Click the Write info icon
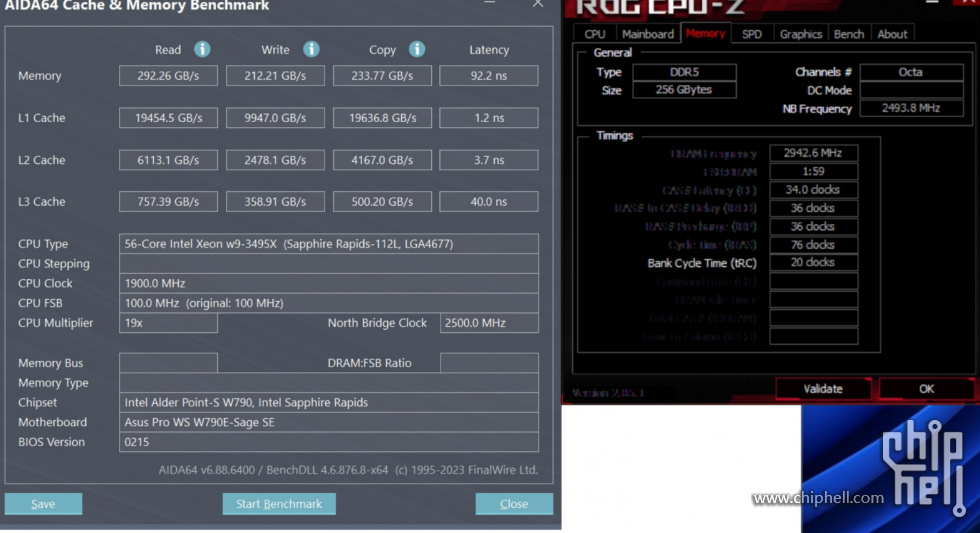 311,49
